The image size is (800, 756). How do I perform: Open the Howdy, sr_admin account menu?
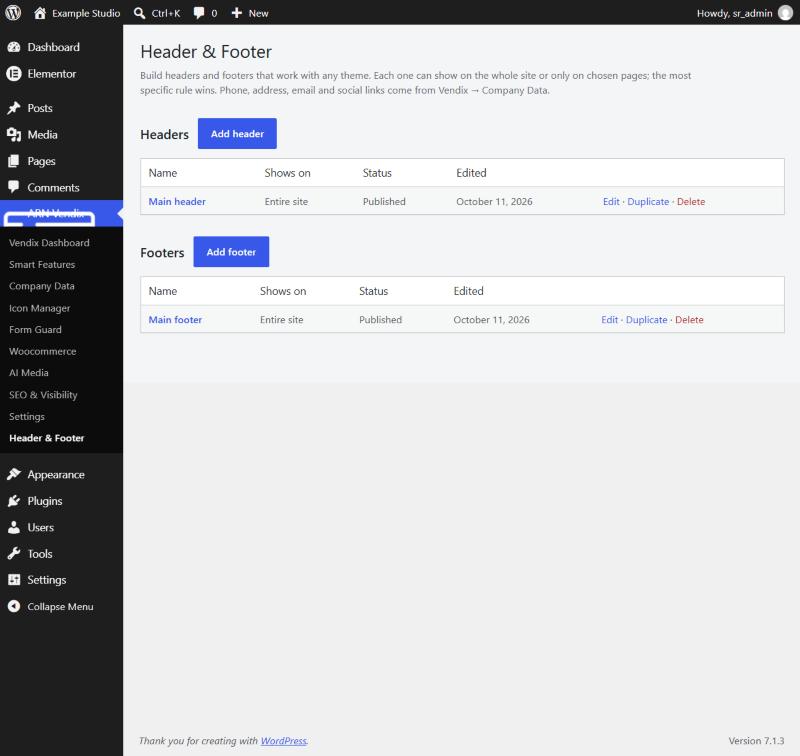tap(734, 13)
